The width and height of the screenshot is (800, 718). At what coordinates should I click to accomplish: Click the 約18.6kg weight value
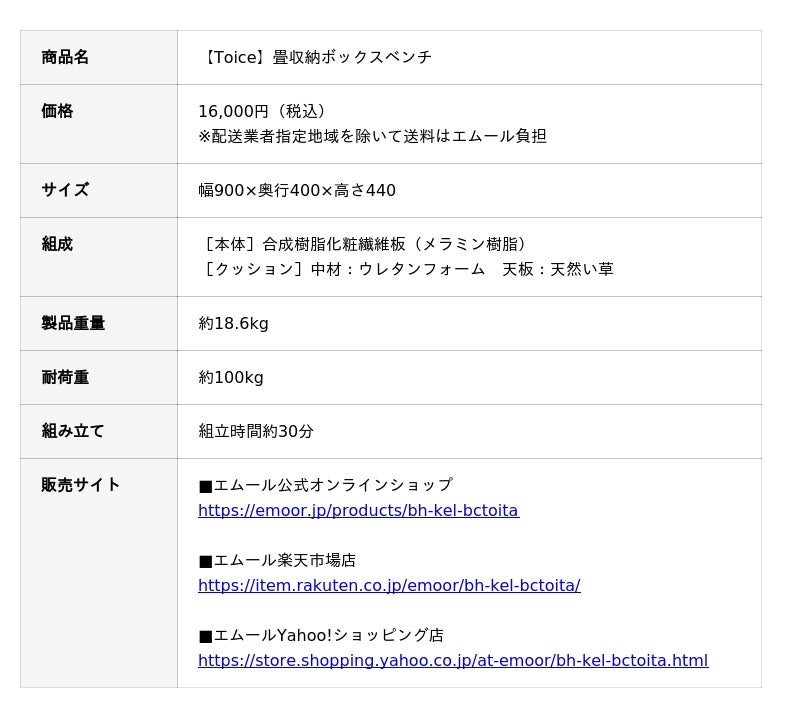tap(233, 324)
